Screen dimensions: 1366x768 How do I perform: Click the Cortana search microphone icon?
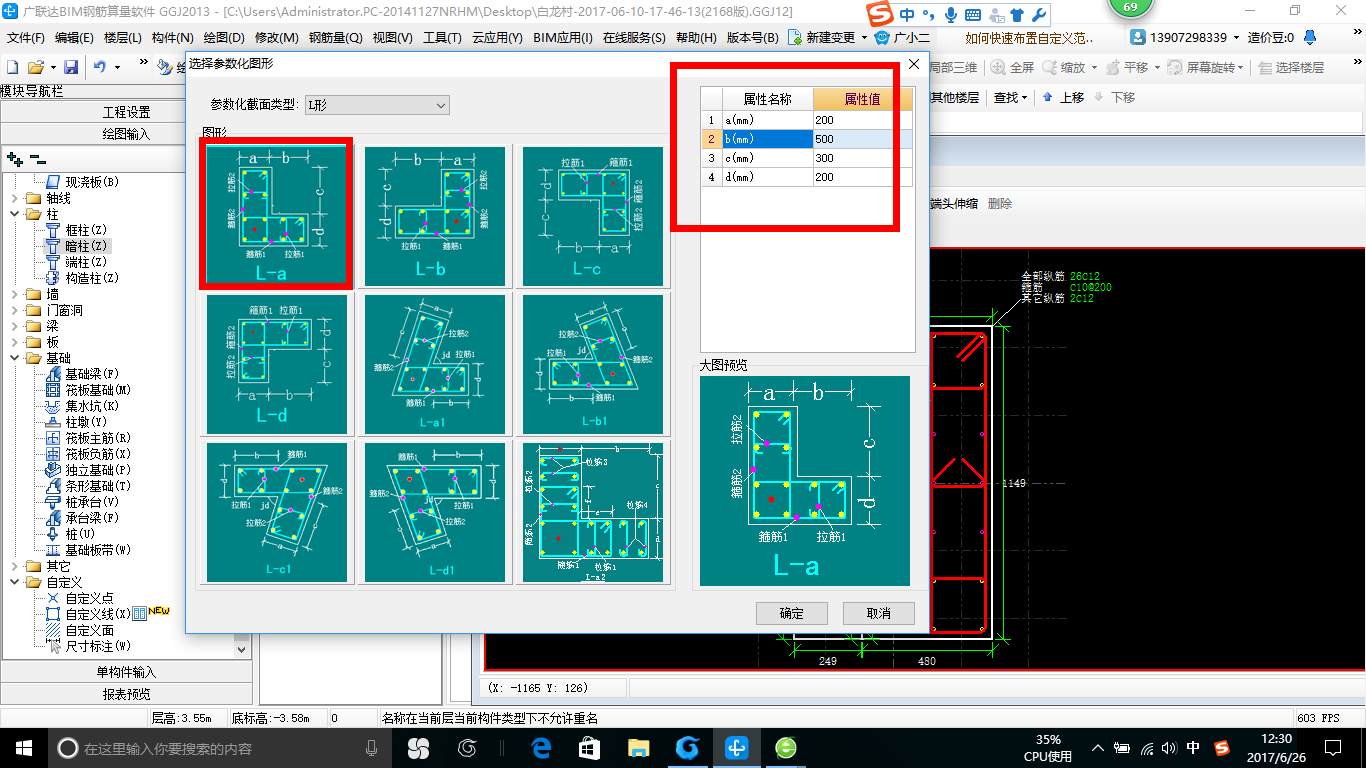pos(372,748)
